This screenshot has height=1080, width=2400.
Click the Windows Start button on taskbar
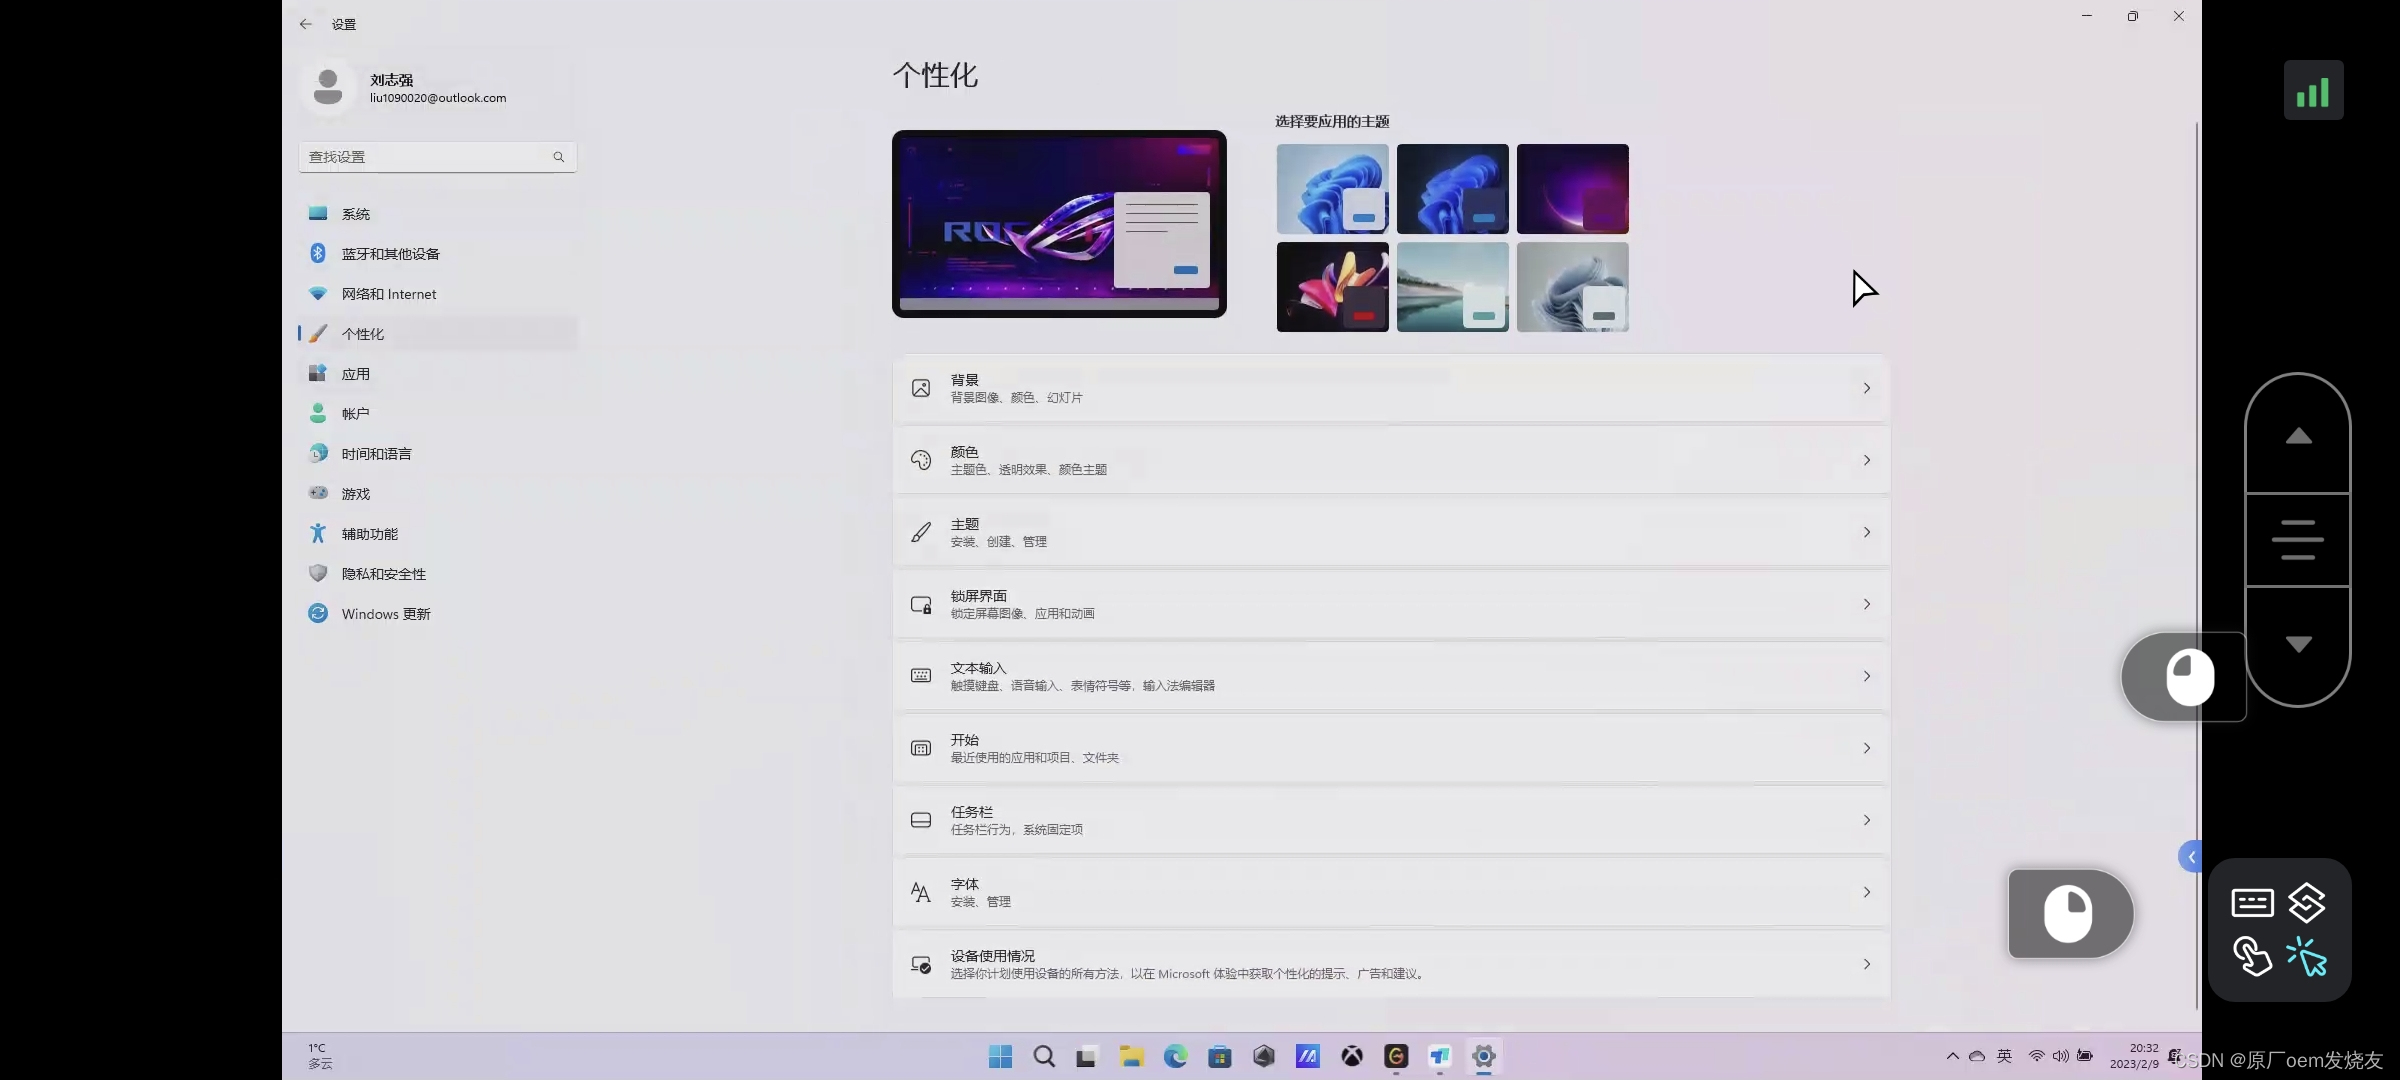click(x=1000, y=1056)
